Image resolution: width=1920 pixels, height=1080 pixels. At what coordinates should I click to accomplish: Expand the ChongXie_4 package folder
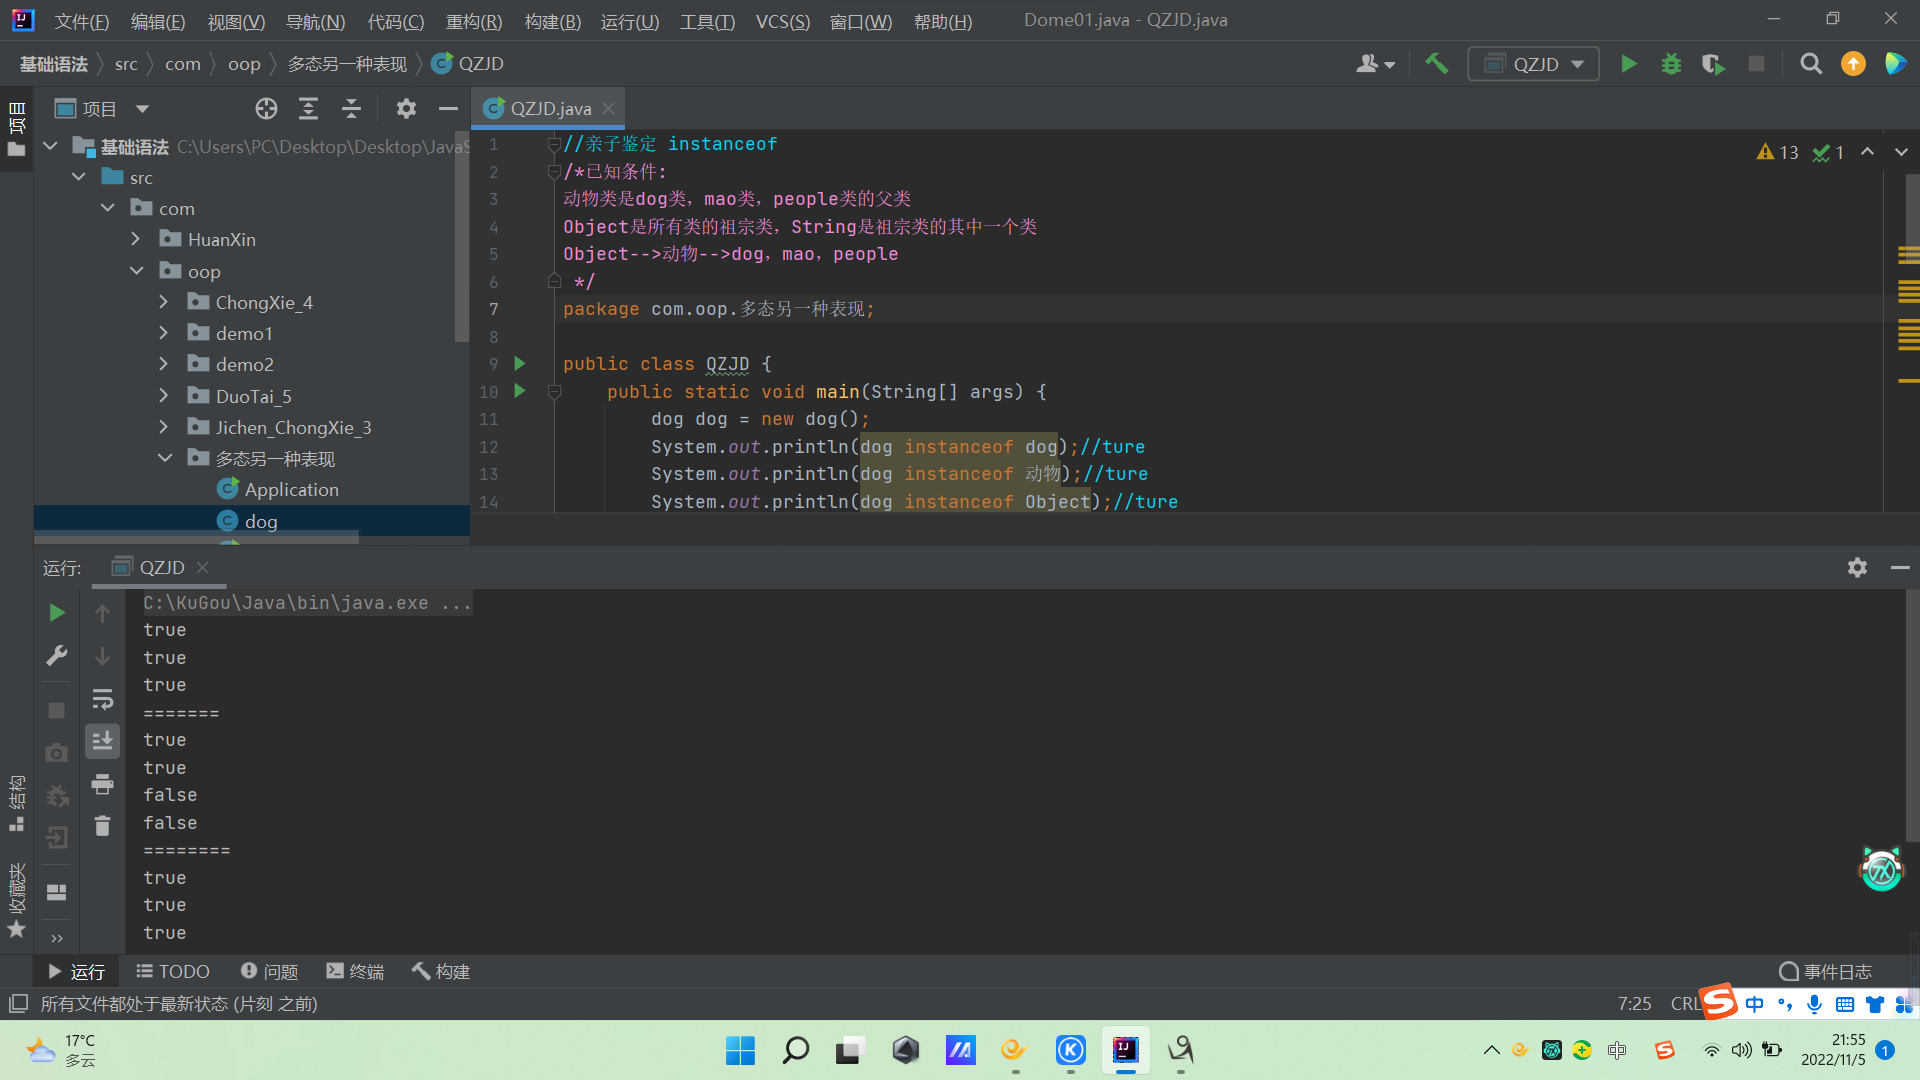click(164, 302)
